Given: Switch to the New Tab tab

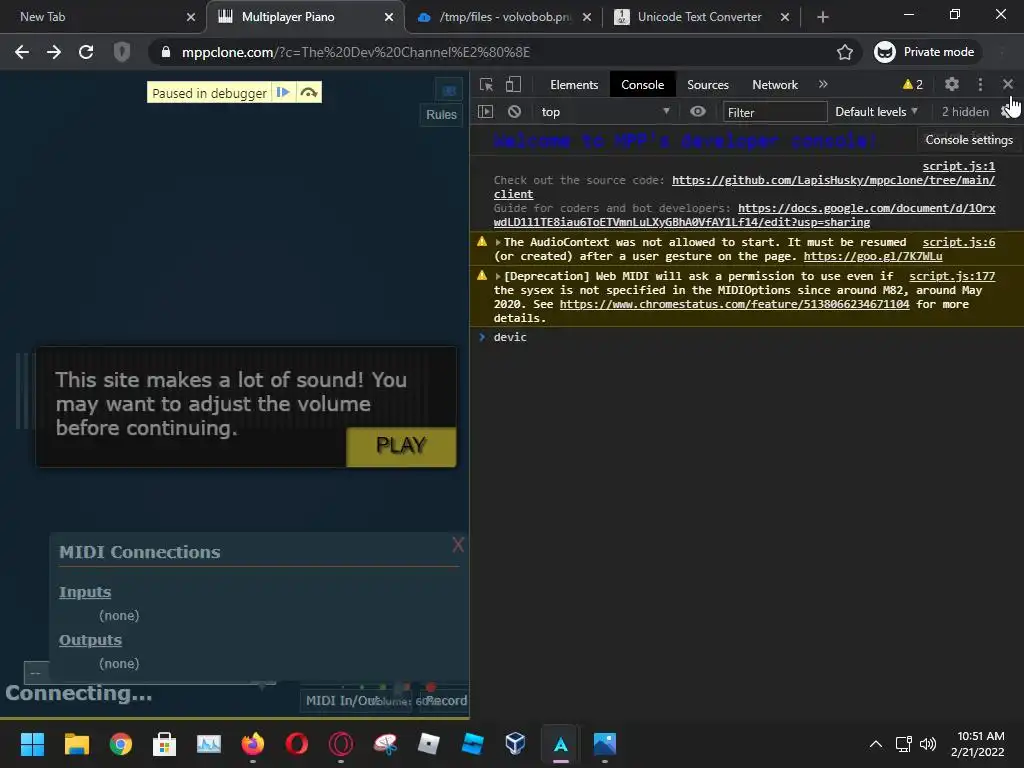Looking at the screenshot, I should [x=103, y=17].
